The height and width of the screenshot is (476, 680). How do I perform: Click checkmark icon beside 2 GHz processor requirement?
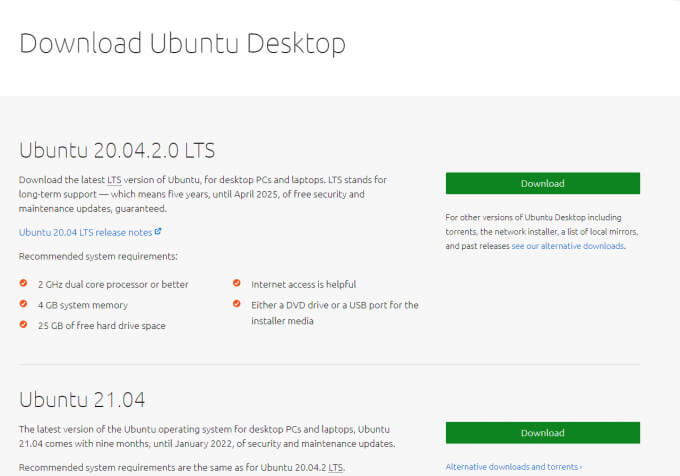click(x=24, y=284)
